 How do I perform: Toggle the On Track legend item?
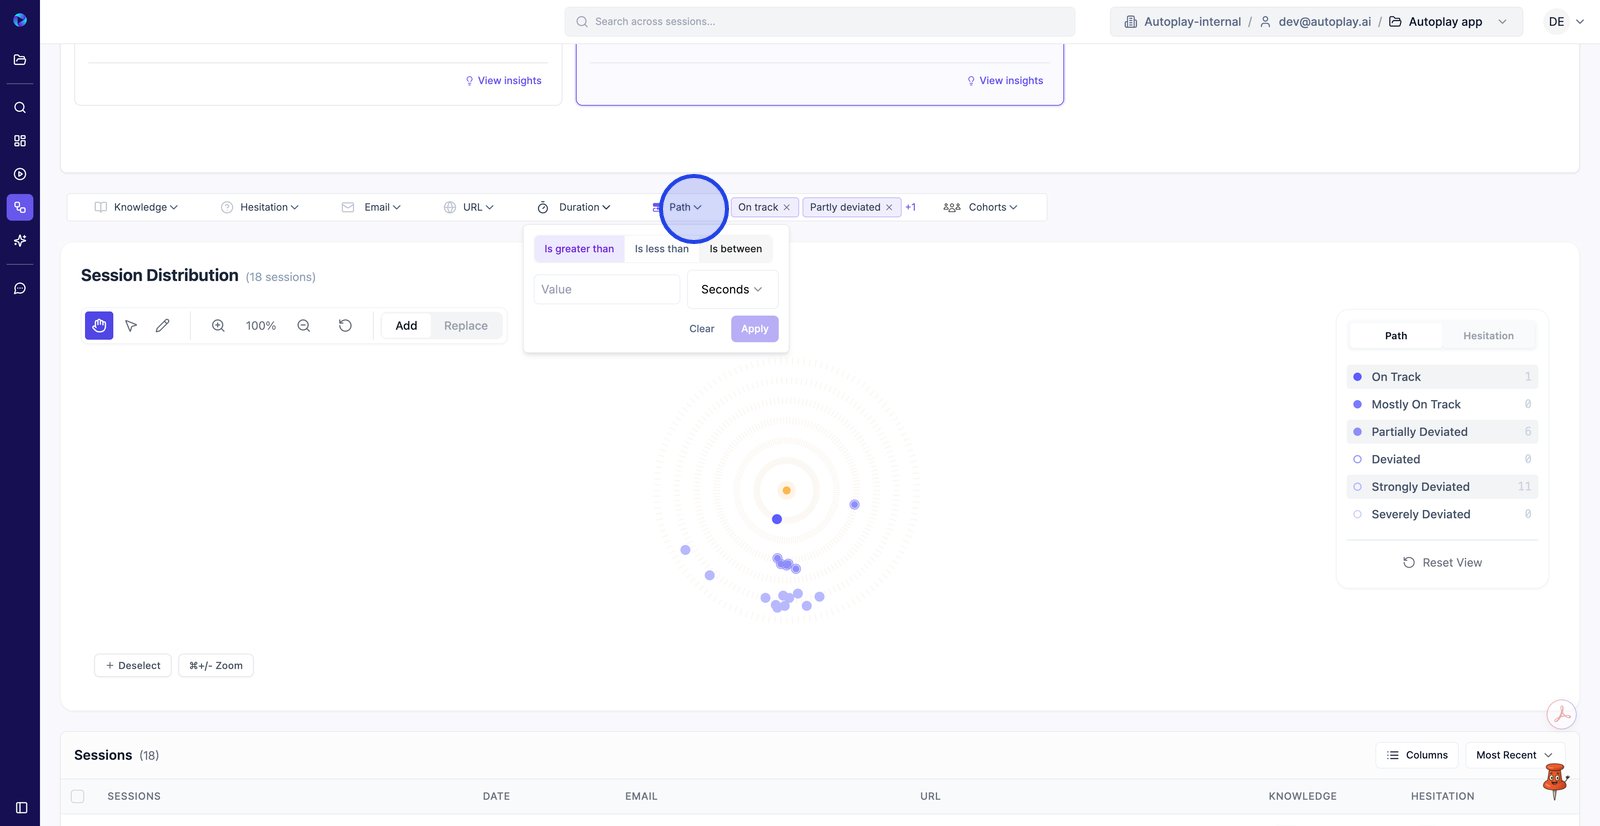1396,377
